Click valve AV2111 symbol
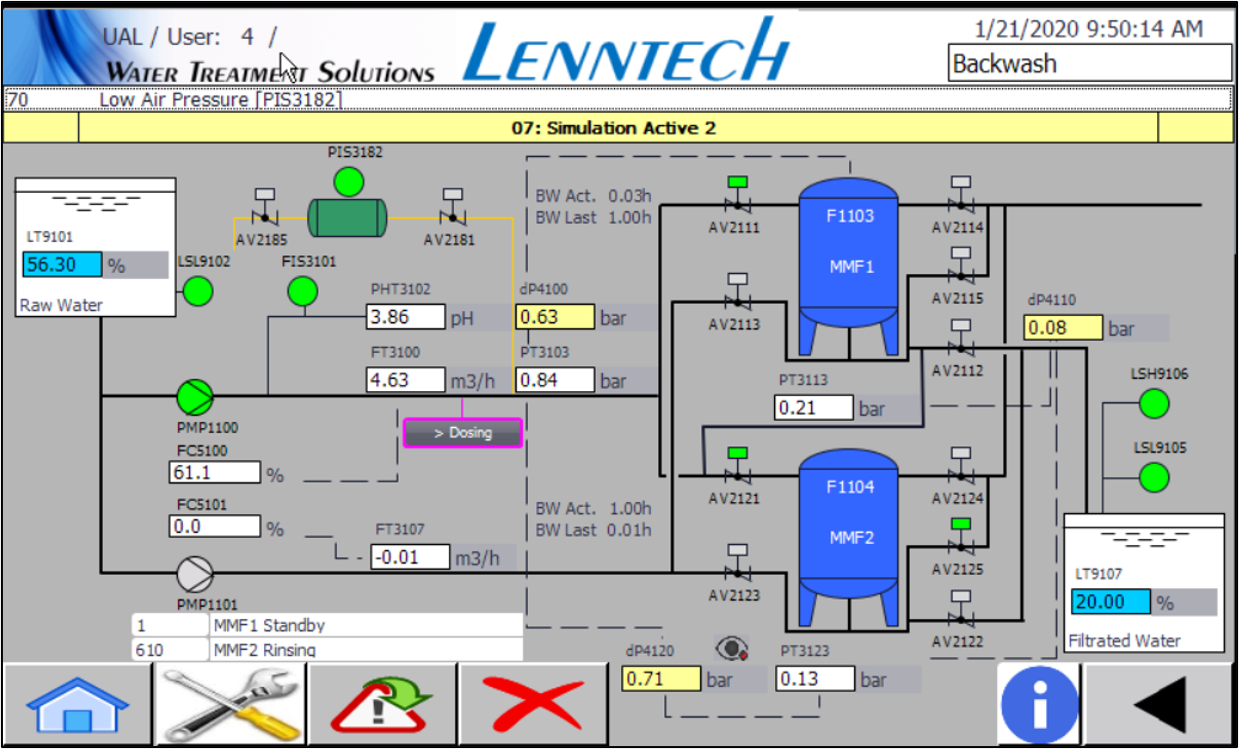 [x=737, y=197]
